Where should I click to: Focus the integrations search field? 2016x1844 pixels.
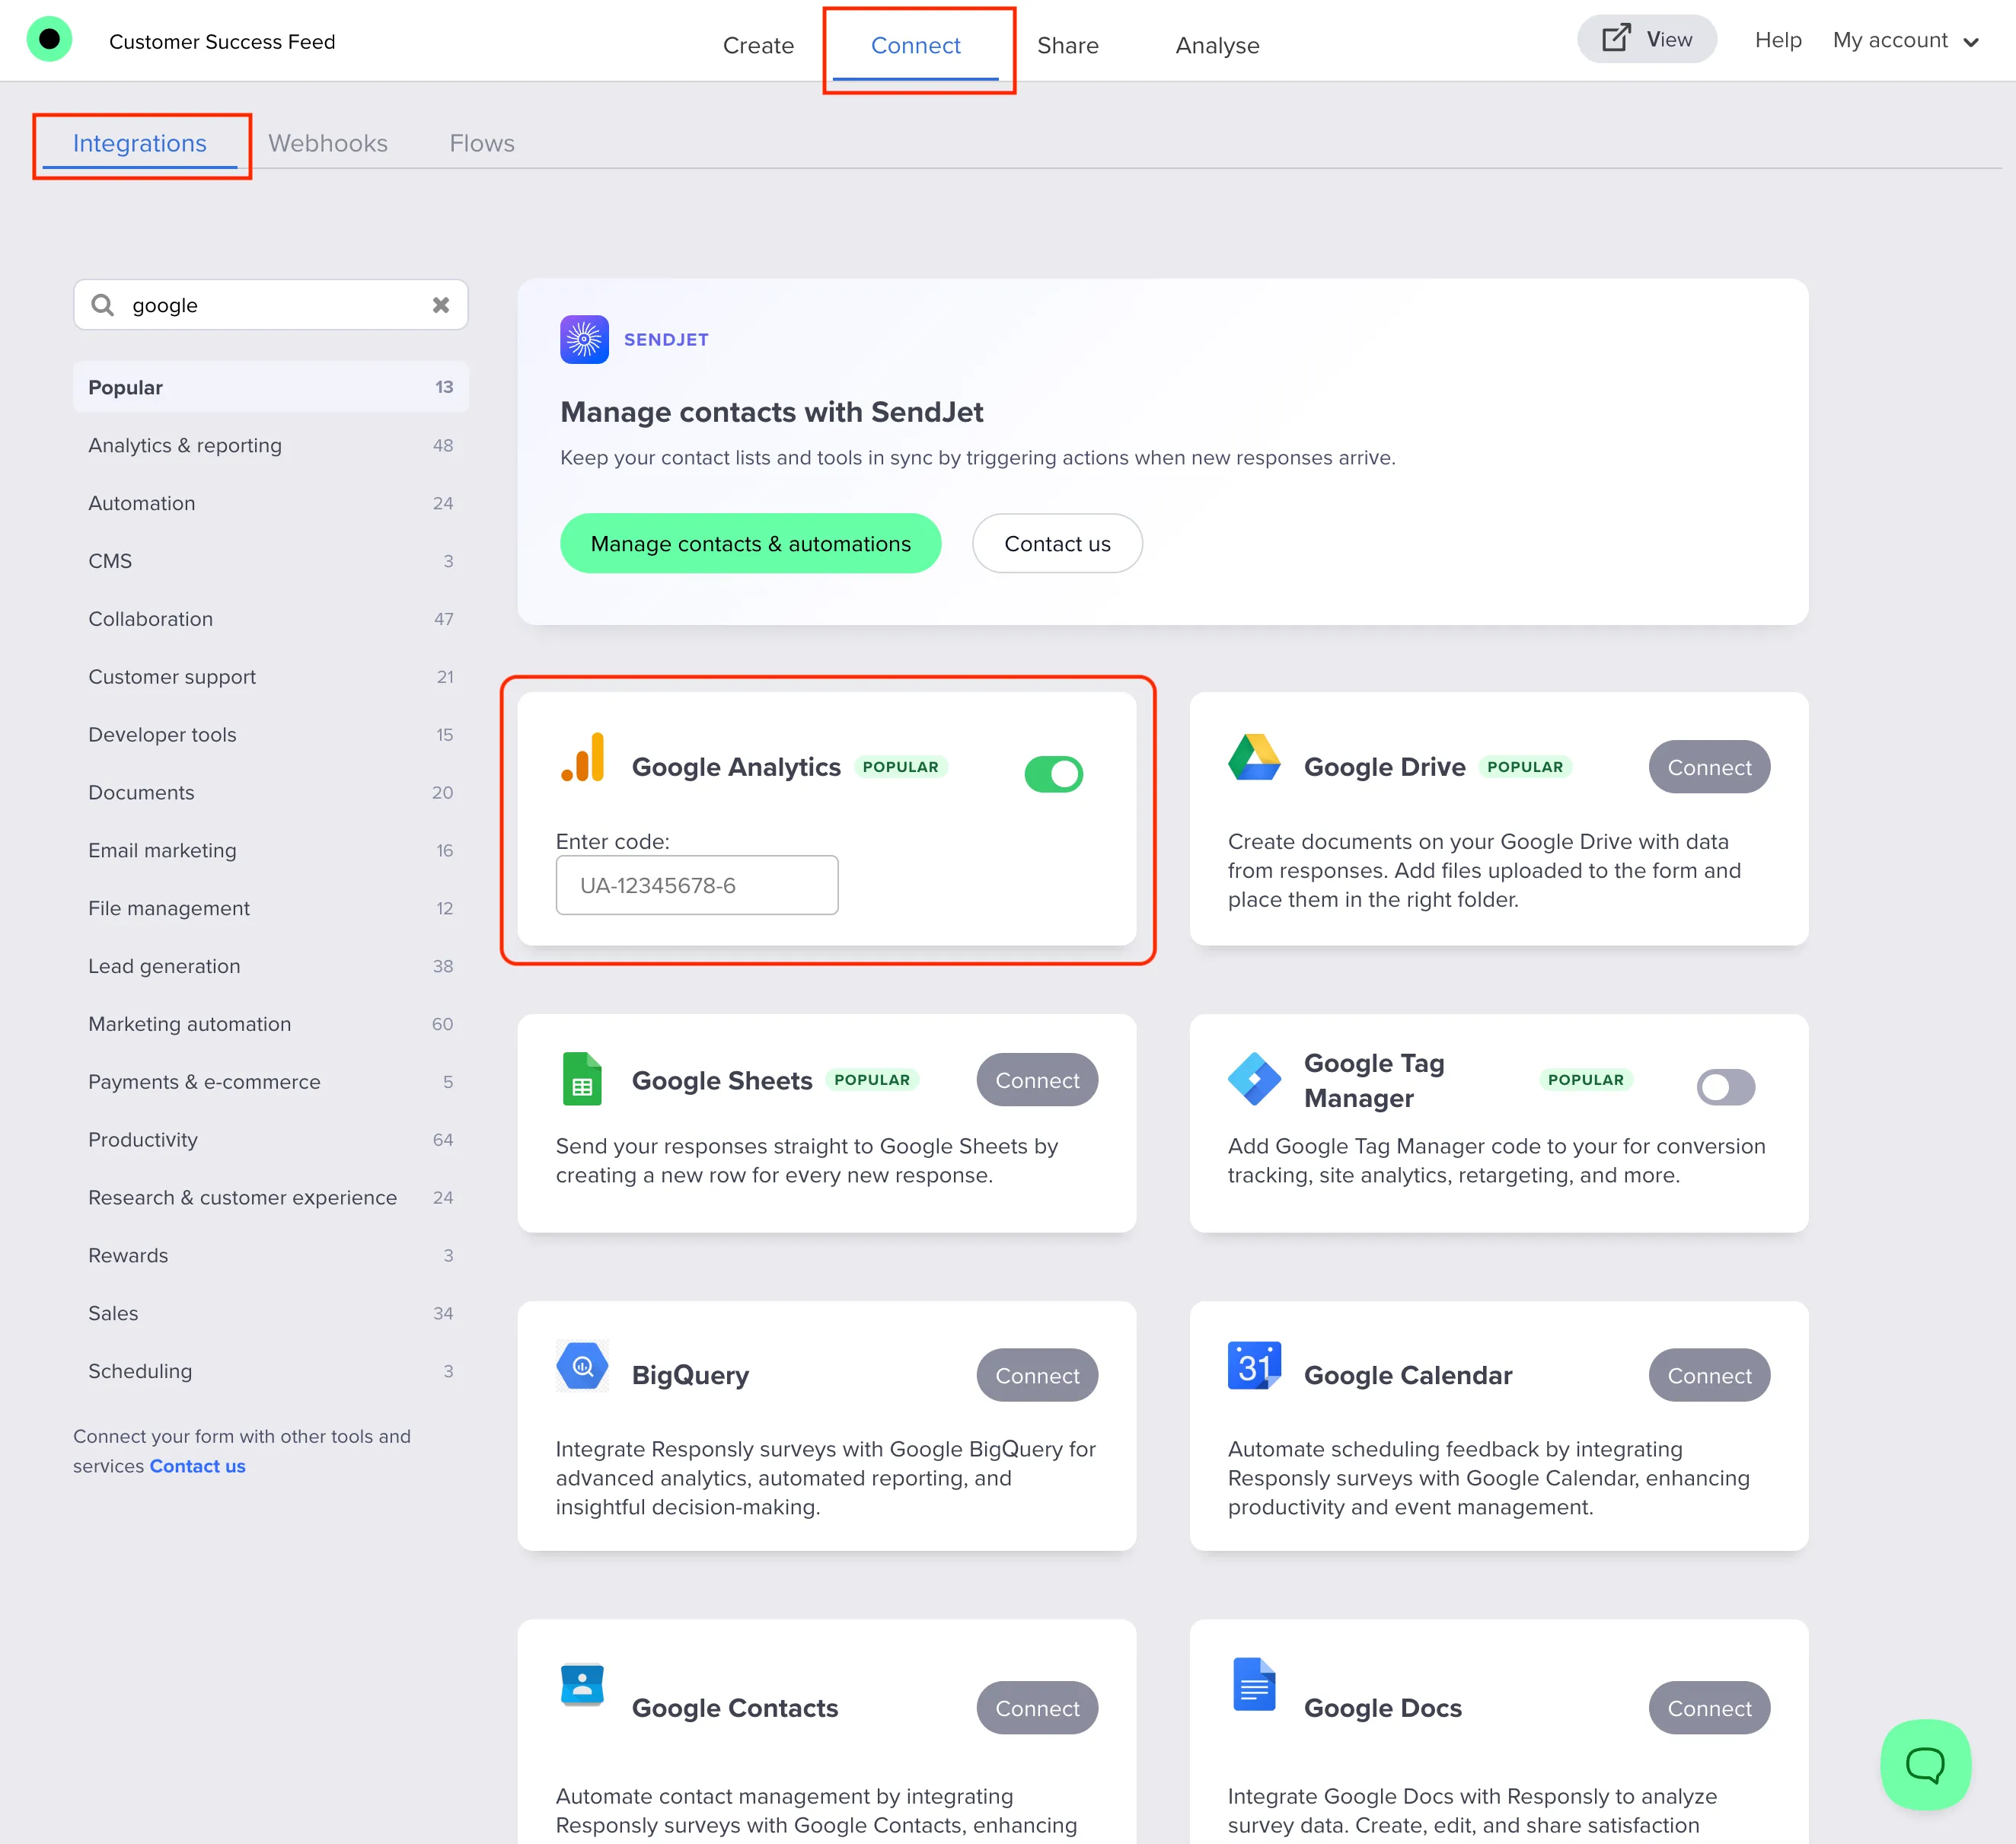click(x=271, y=305)
